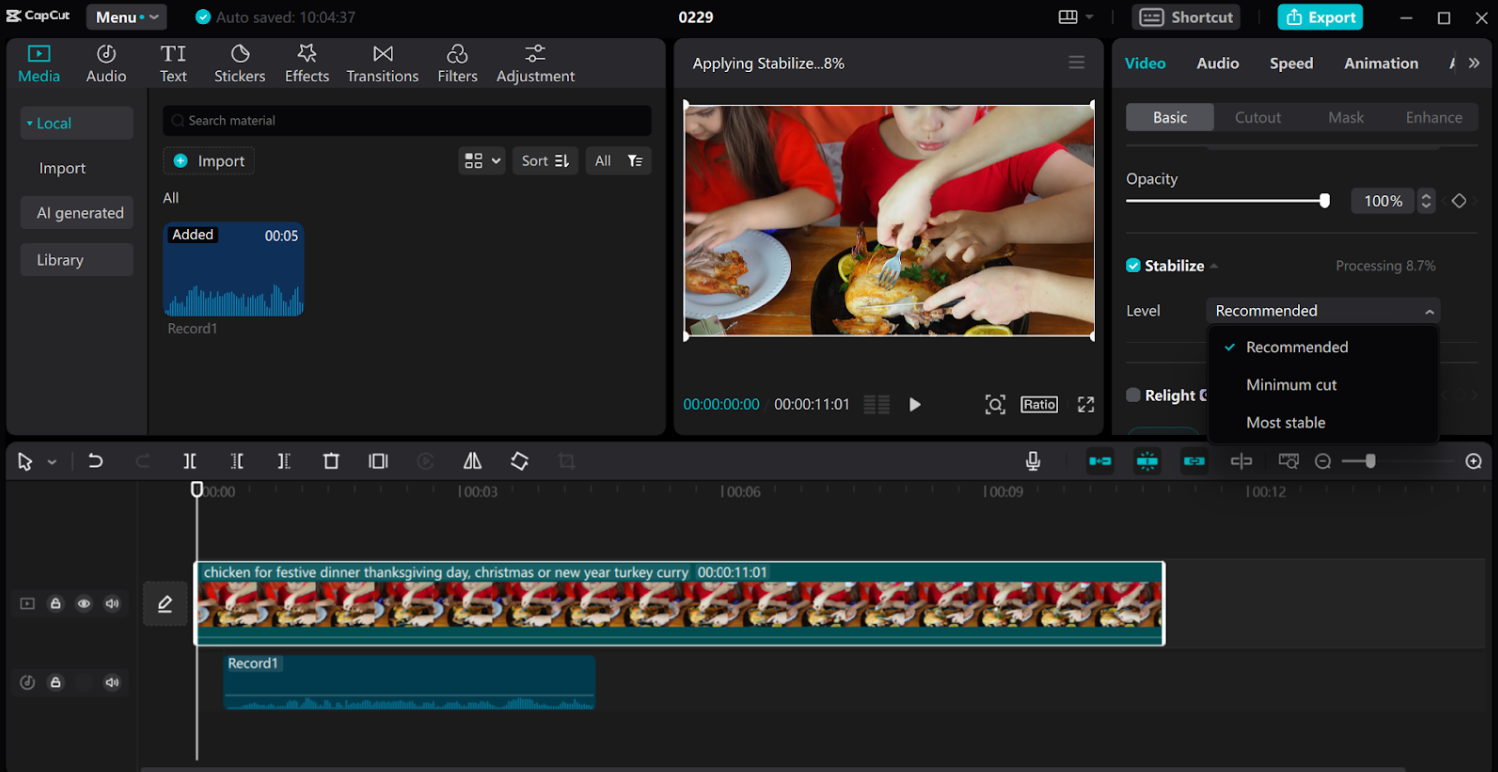Select the Split tool in the timeline toolbar
The width and height of the screenshot is (1498, 772).
point(190,461)
